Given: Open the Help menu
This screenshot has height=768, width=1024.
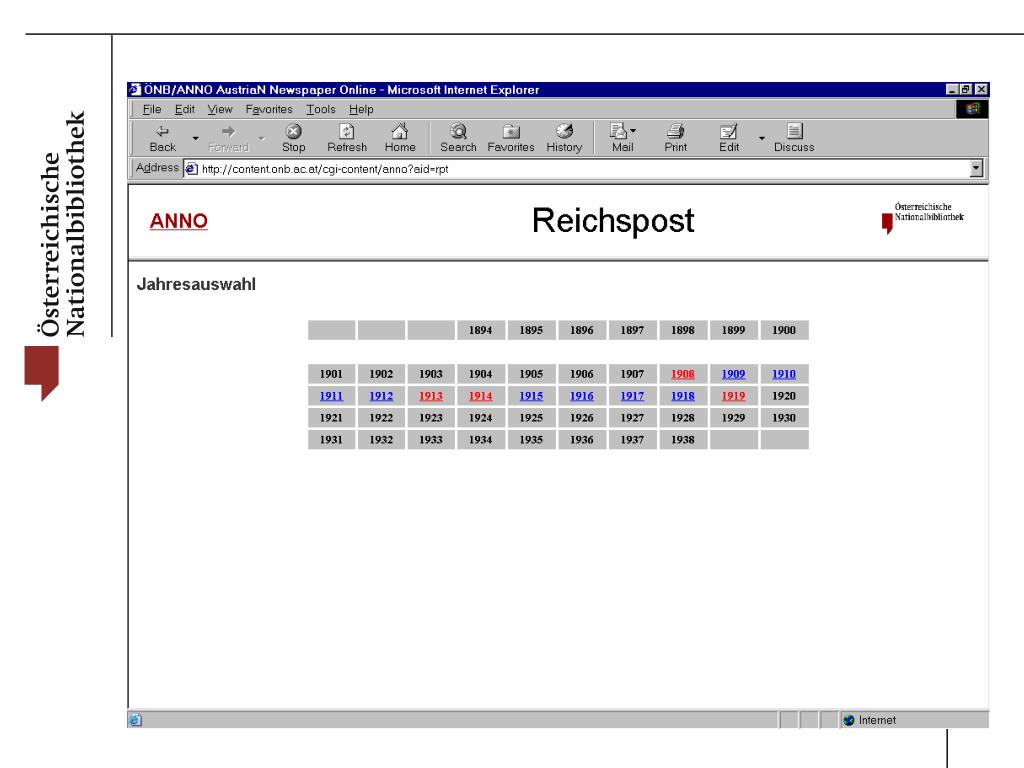Looking at the screenshot, I should [x=361, y=109].
